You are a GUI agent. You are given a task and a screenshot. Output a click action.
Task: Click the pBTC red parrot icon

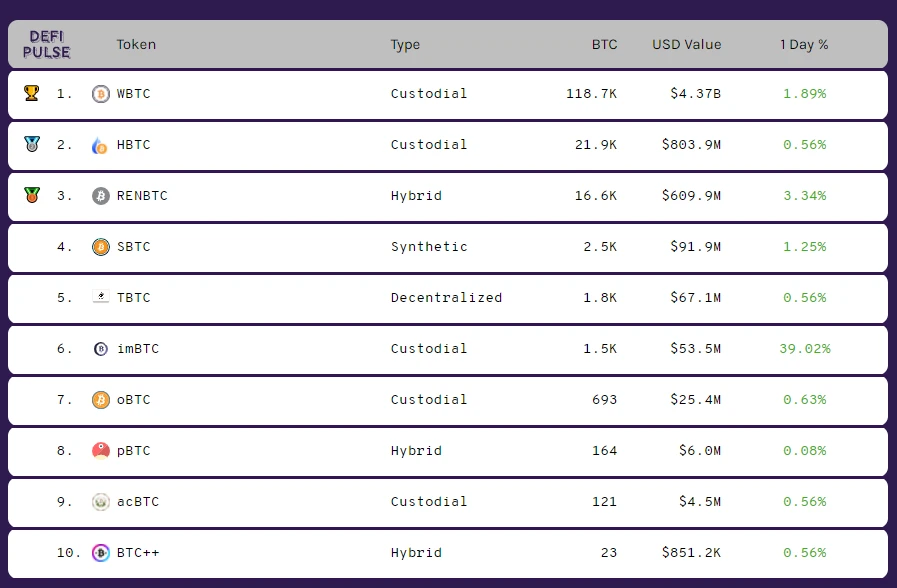(x=101, y=451)
